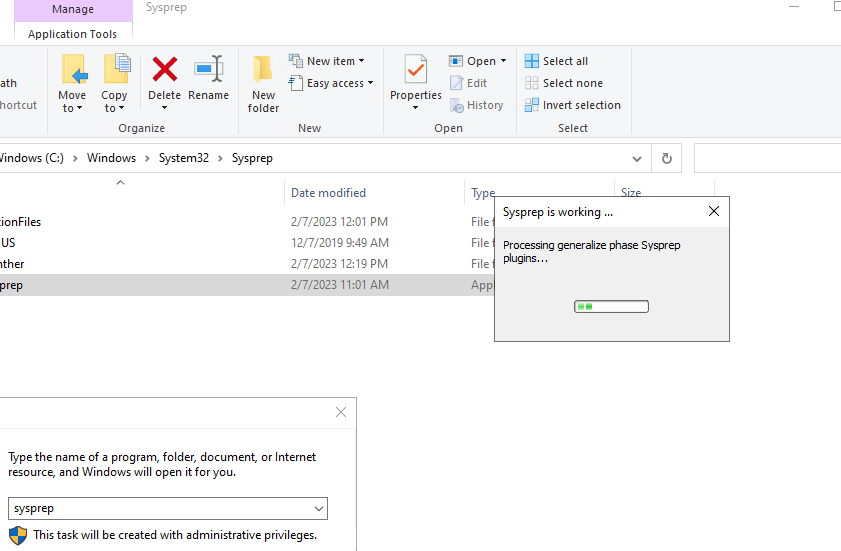Click the Easy access icon

(296, 83)
